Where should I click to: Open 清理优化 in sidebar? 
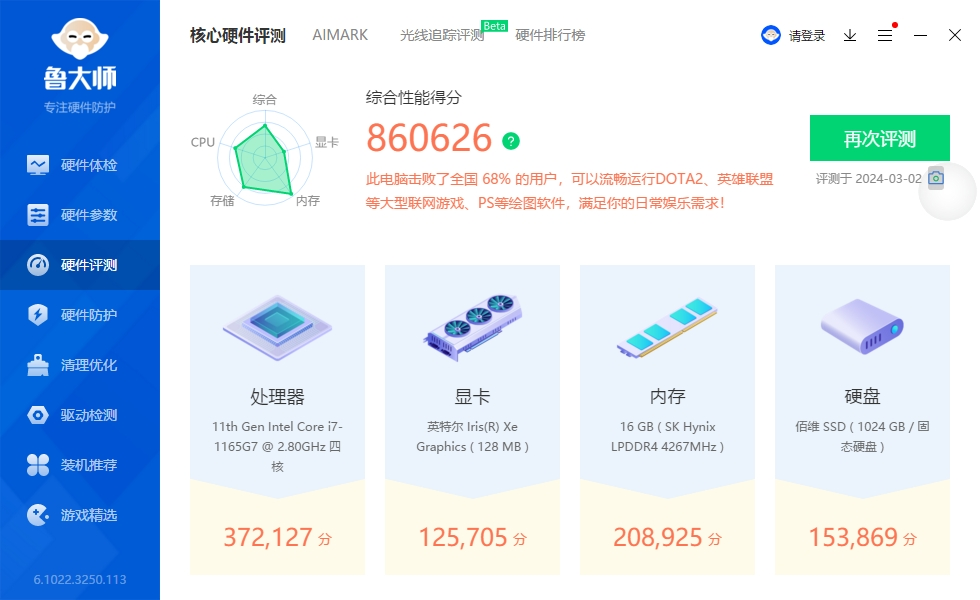coord(80,365)
